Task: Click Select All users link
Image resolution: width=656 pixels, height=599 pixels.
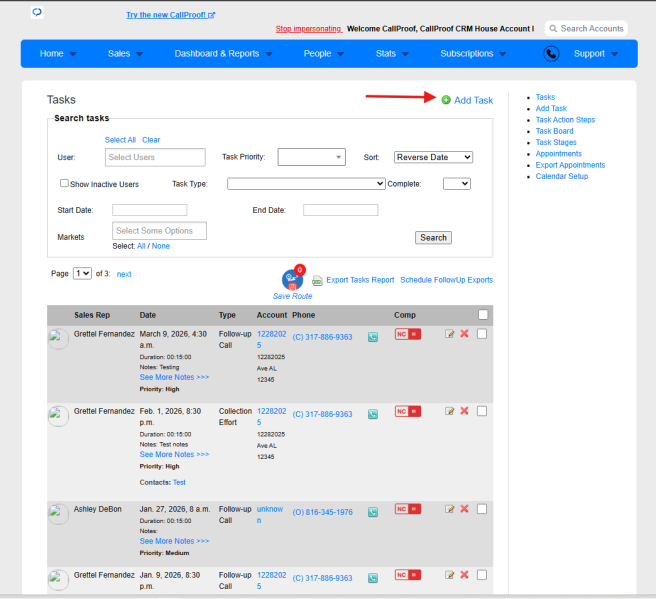Action: (x=120, y=140)
